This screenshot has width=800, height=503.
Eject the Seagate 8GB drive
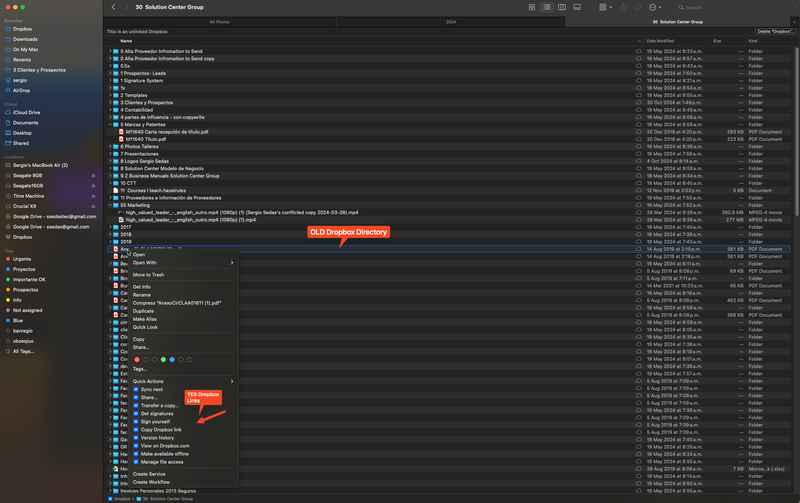93,175
